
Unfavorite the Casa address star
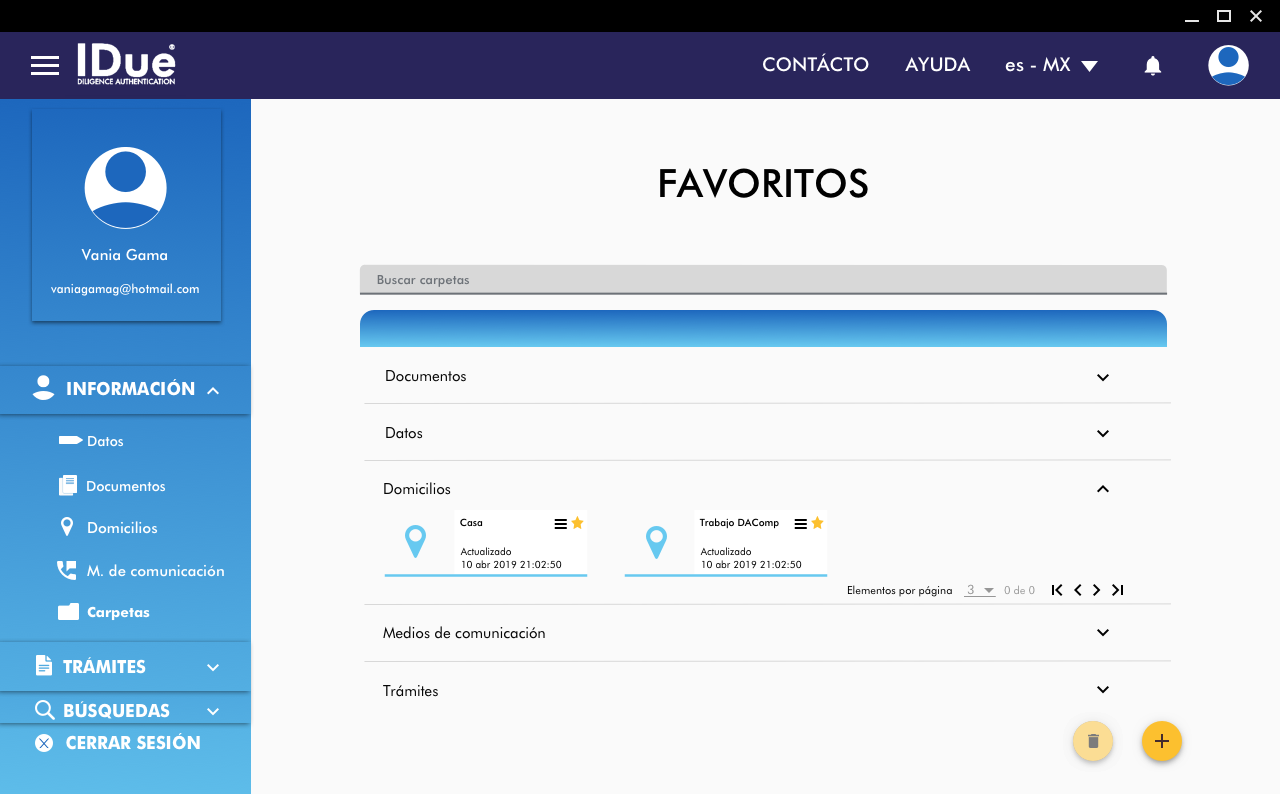577,523
